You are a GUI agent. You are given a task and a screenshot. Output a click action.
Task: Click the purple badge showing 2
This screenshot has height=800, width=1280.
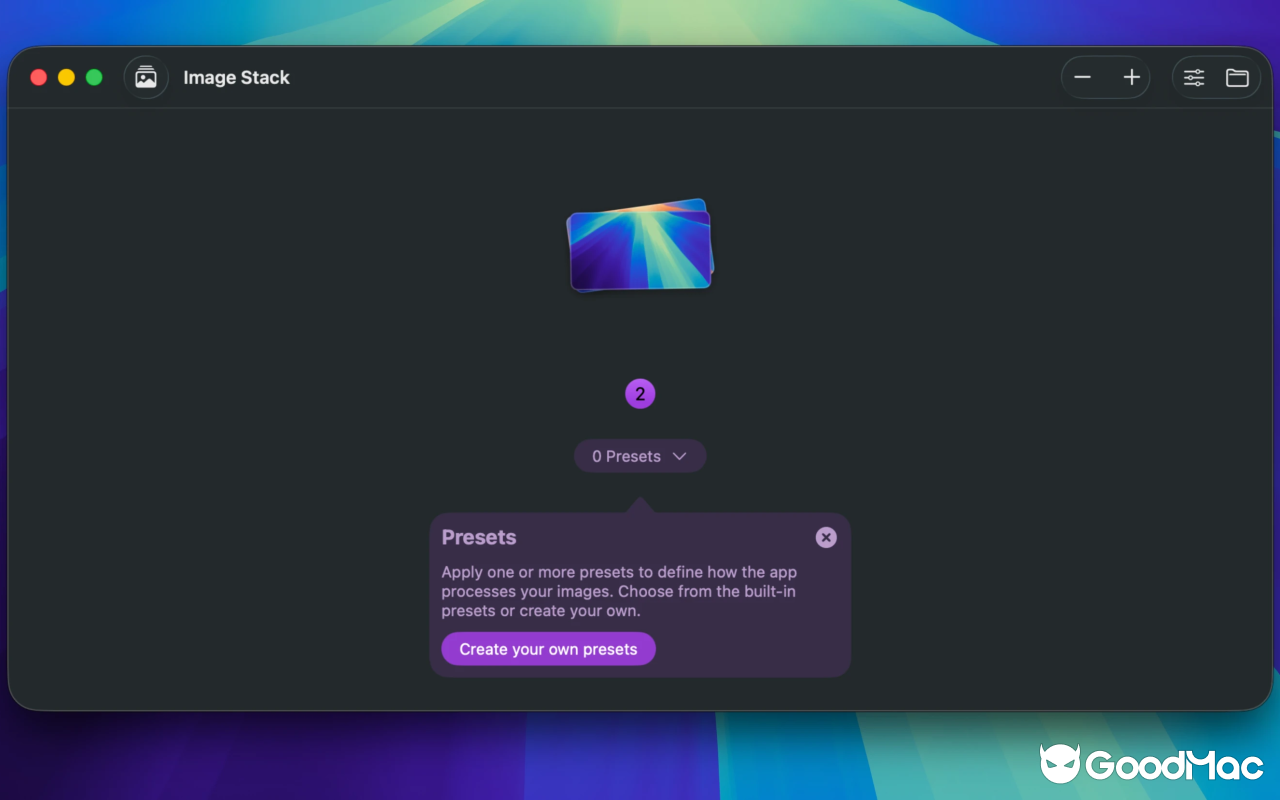tap(640, 393)
